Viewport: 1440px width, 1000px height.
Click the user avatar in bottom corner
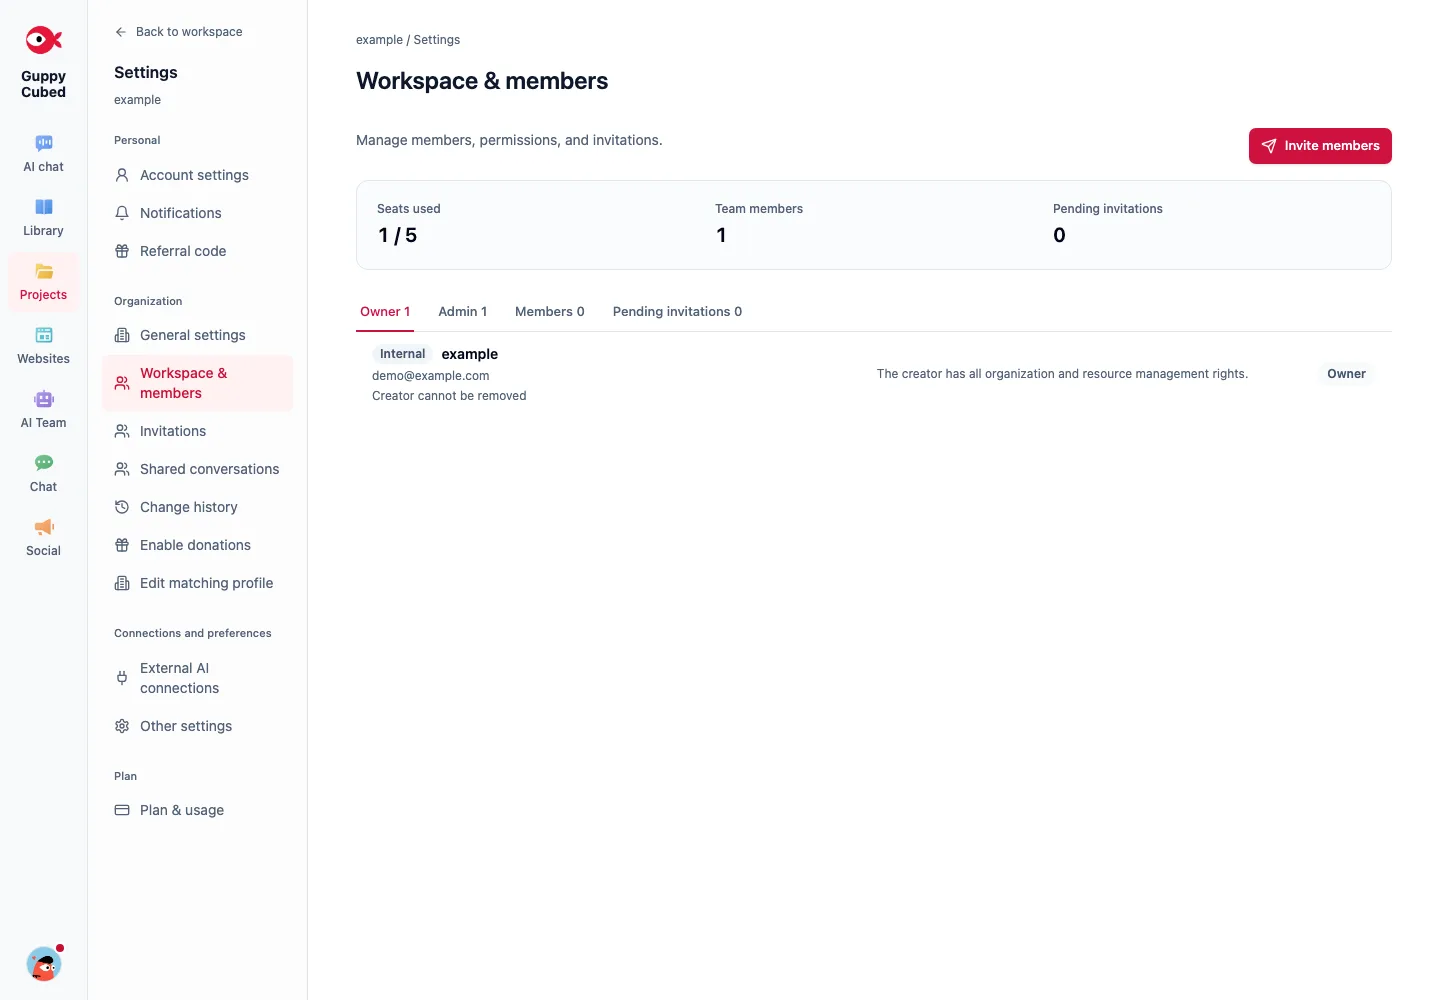[44, 964]
